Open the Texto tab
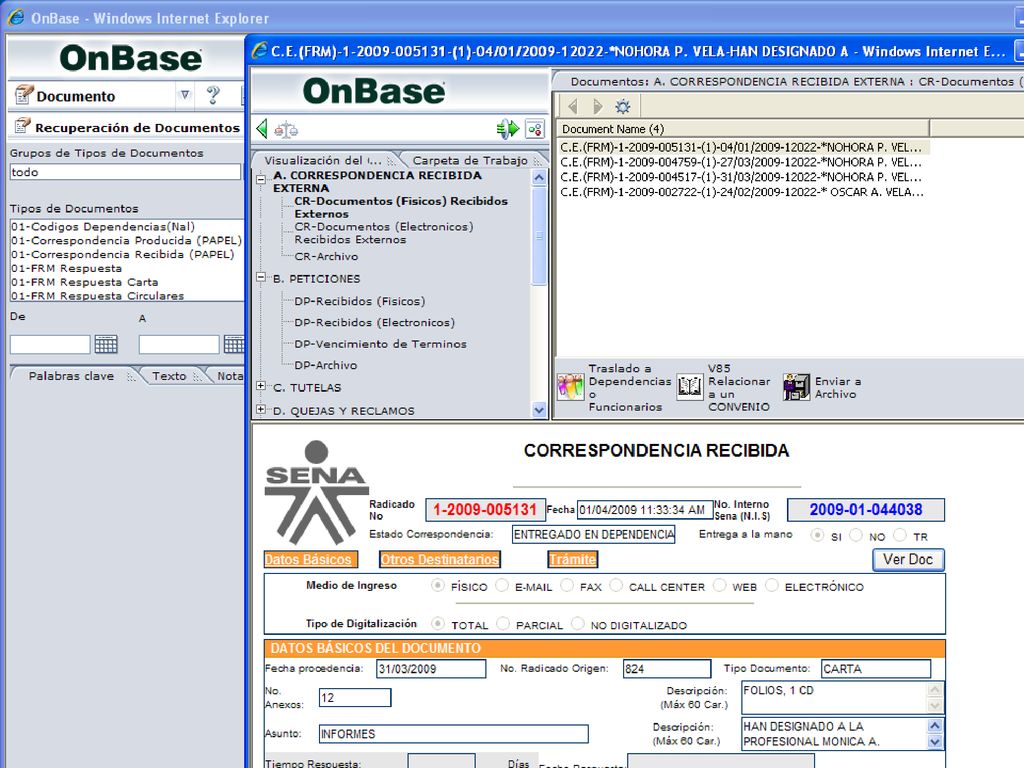This screenshot has height=768, width=1024. tap(169, 376)
